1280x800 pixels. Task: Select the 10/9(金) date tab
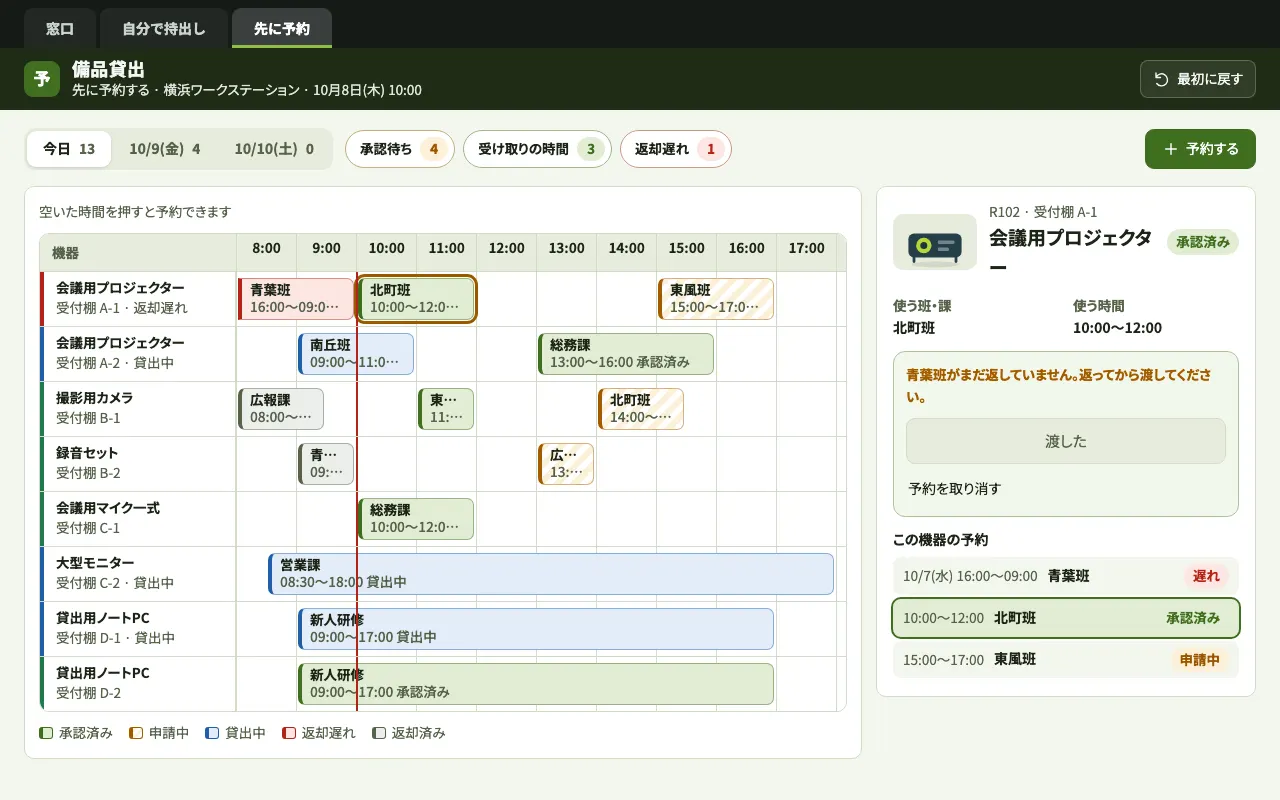(x=165, y=149)
